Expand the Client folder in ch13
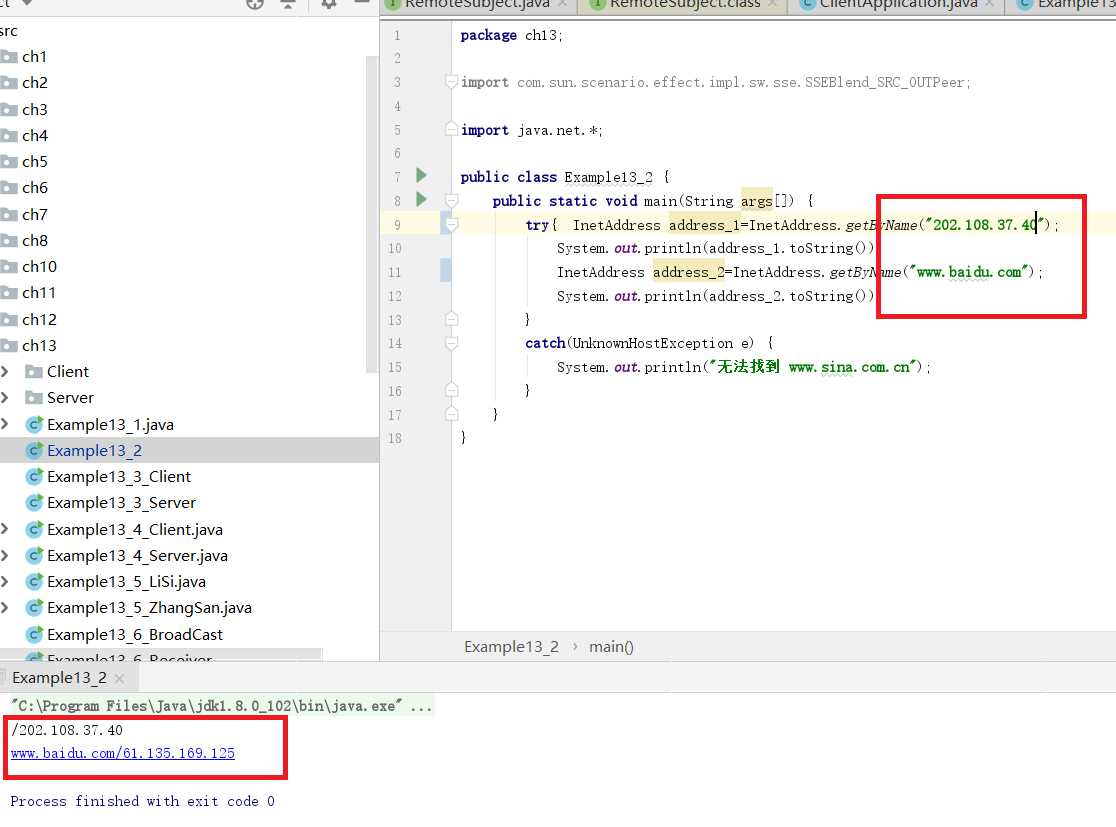This screenshot has height=827, width=1116. click(5, 372)
